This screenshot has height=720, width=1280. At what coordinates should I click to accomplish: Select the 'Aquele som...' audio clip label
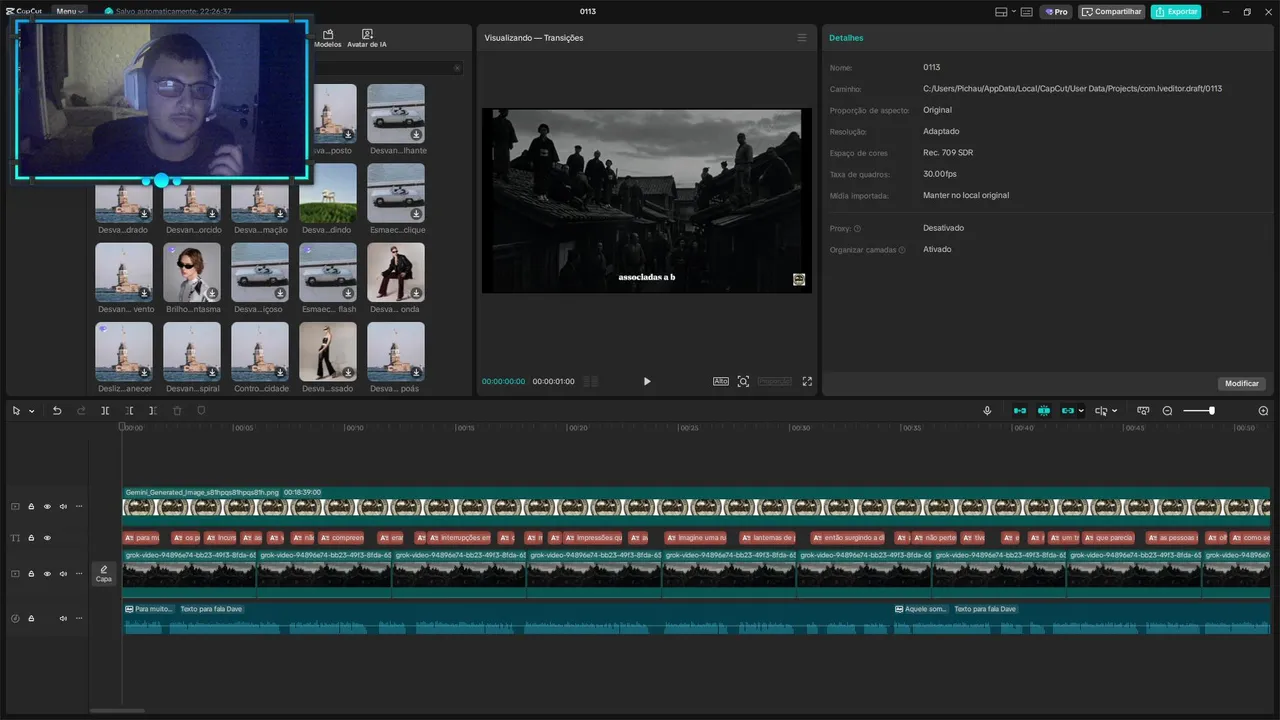pyautogui.click(x=921, y=609)
